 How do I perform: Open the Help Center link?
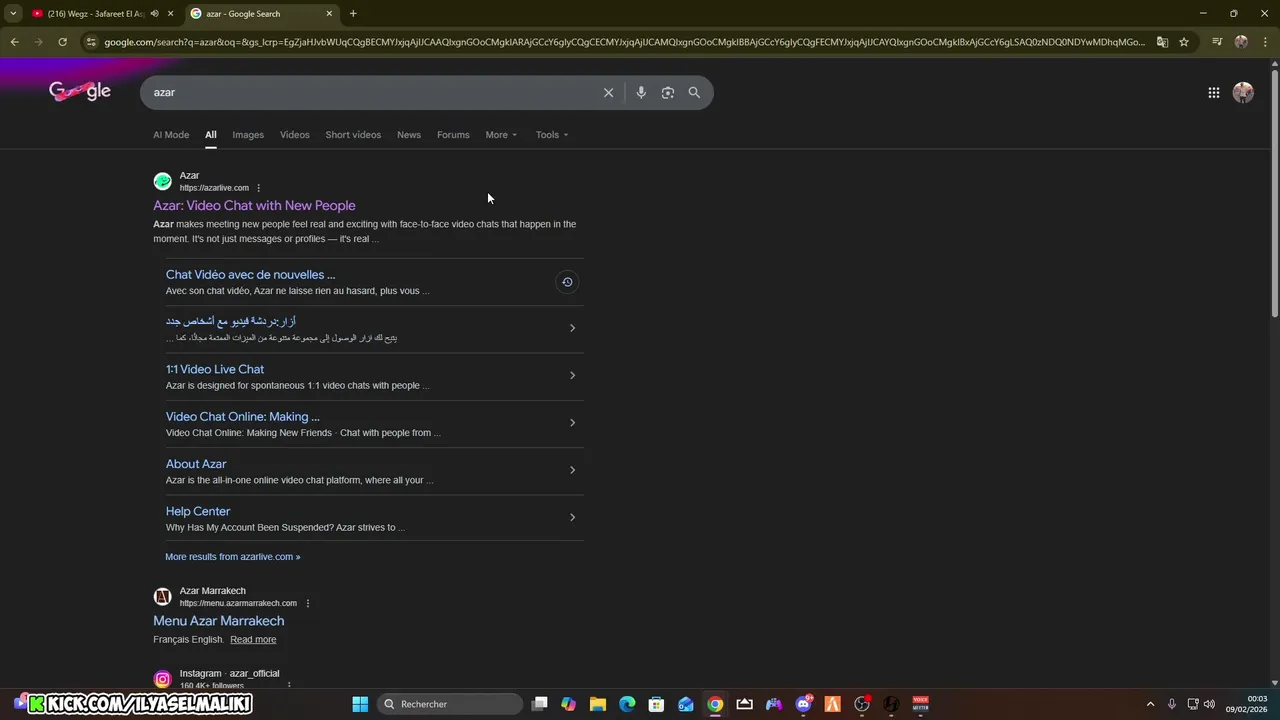point(198,511)
